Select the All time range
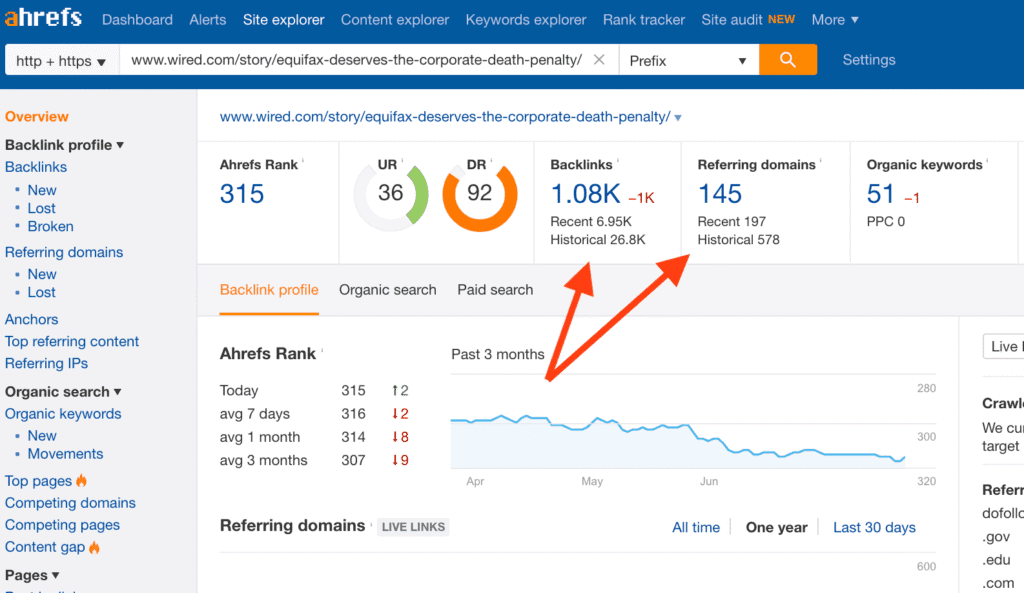The image size is (1024, 593). (x=696, y=527)
